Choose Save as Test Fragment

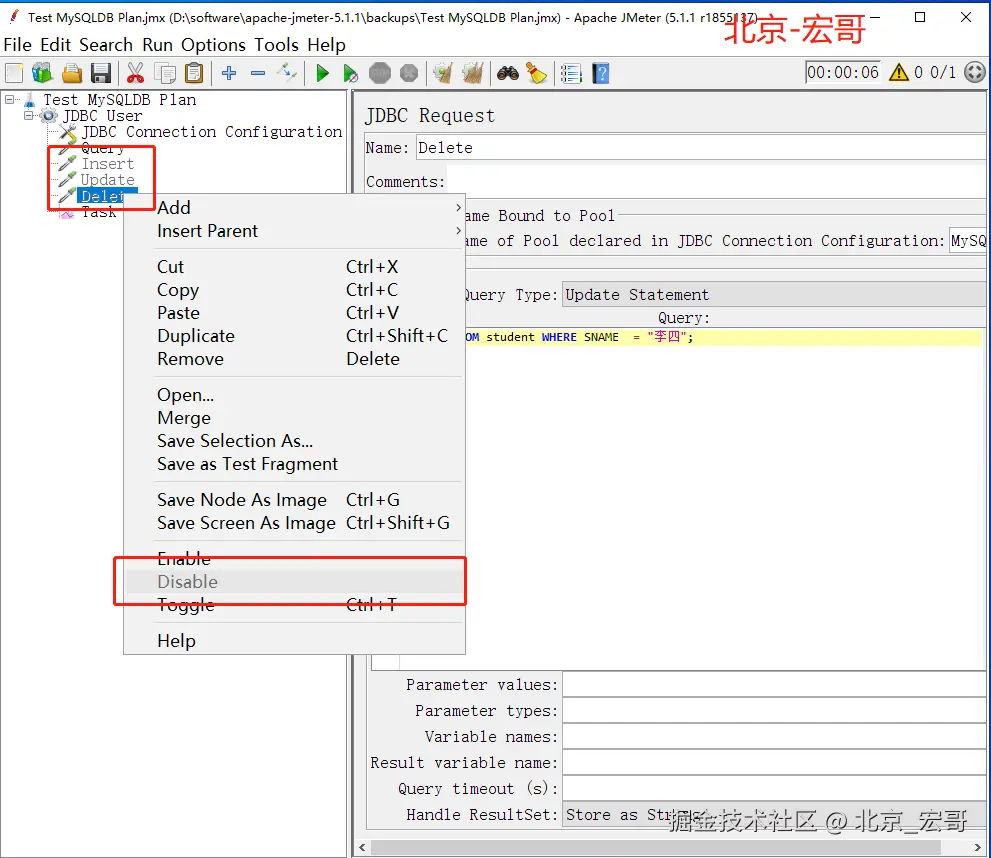coord(295,464)
